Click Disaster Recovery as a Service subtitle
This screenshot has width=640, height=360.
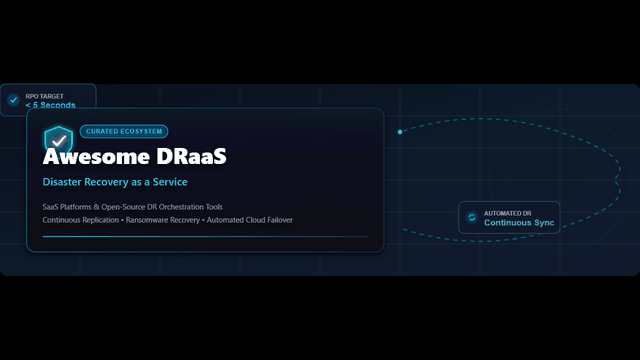coord(115,182)
